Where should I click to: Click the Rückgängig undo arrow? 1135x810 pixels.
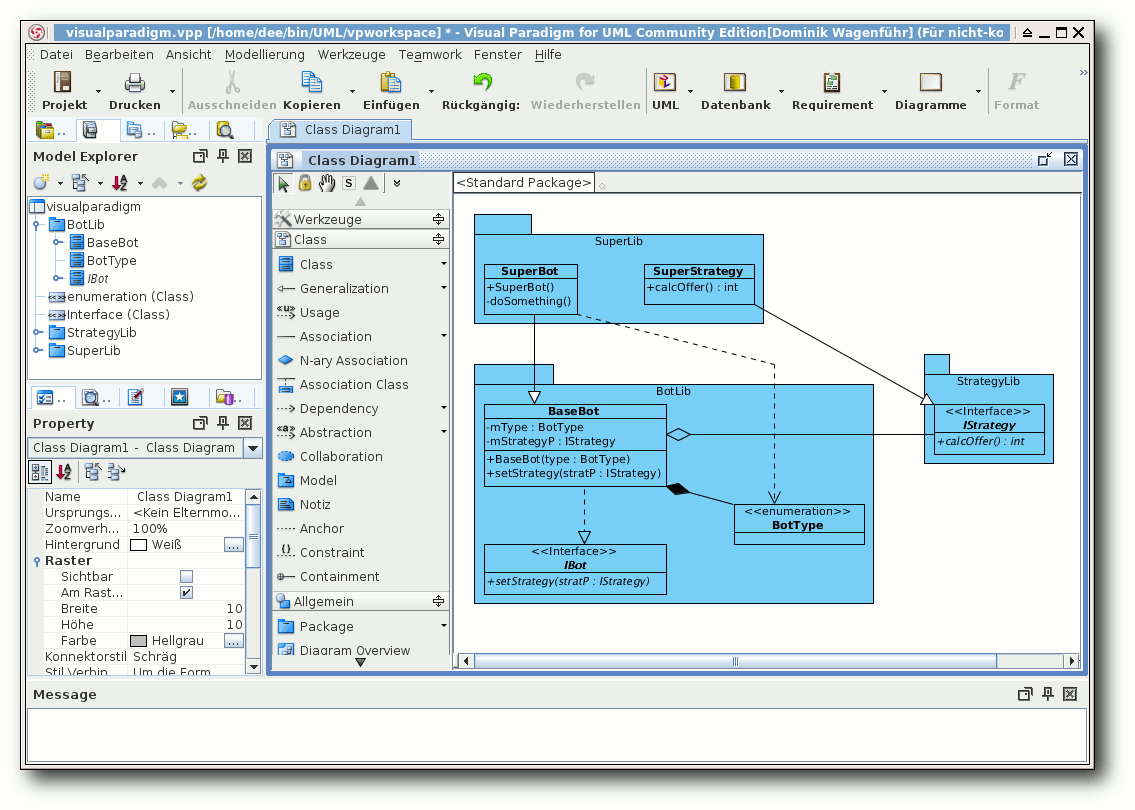point(481,82)
